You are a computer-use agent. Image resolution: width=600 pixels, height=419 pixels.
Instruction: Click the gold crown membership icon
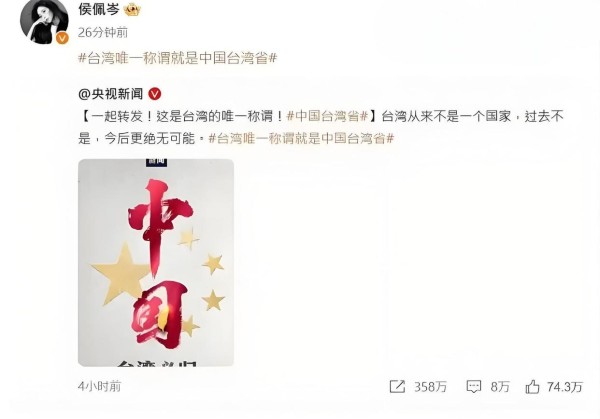click(132, 9)
